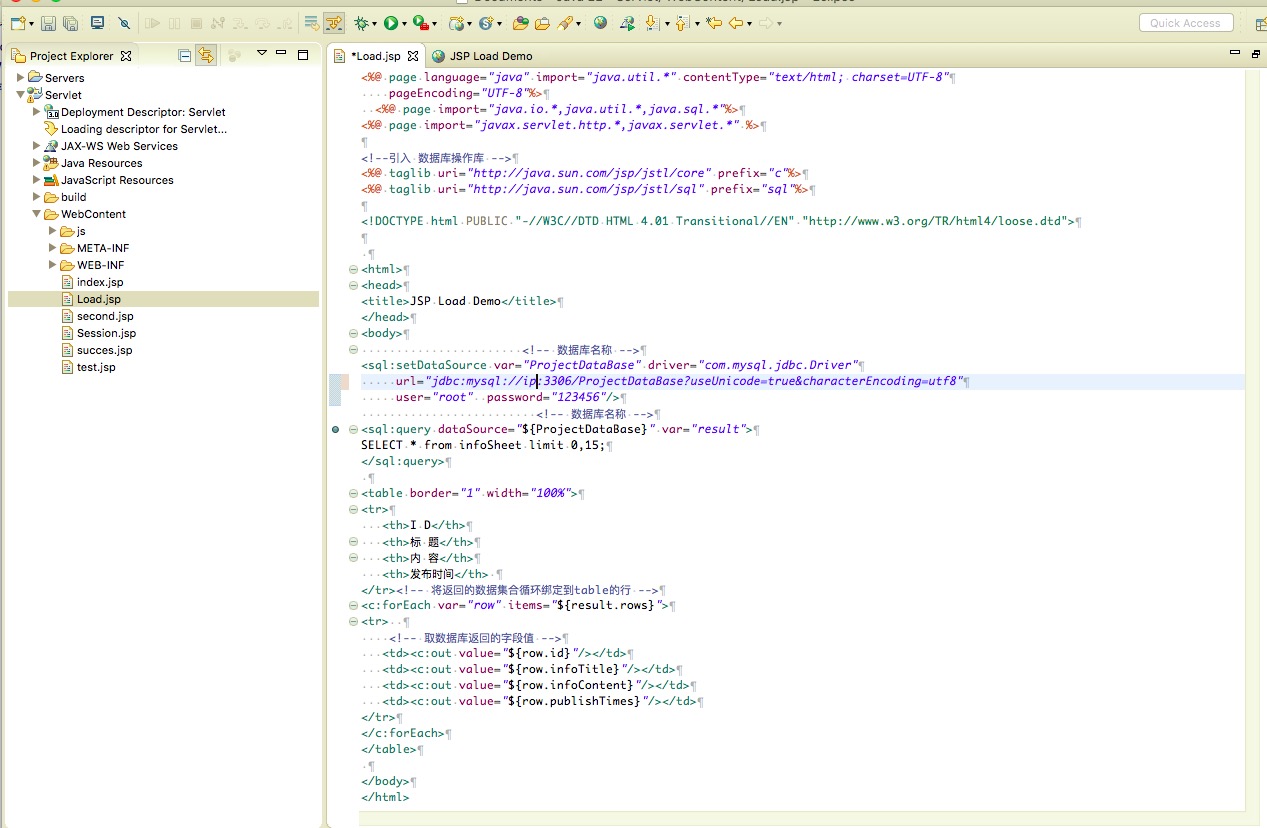The image size is (1267, 828).
Task: Minimize the editor area
Action: coord(1234,53)
